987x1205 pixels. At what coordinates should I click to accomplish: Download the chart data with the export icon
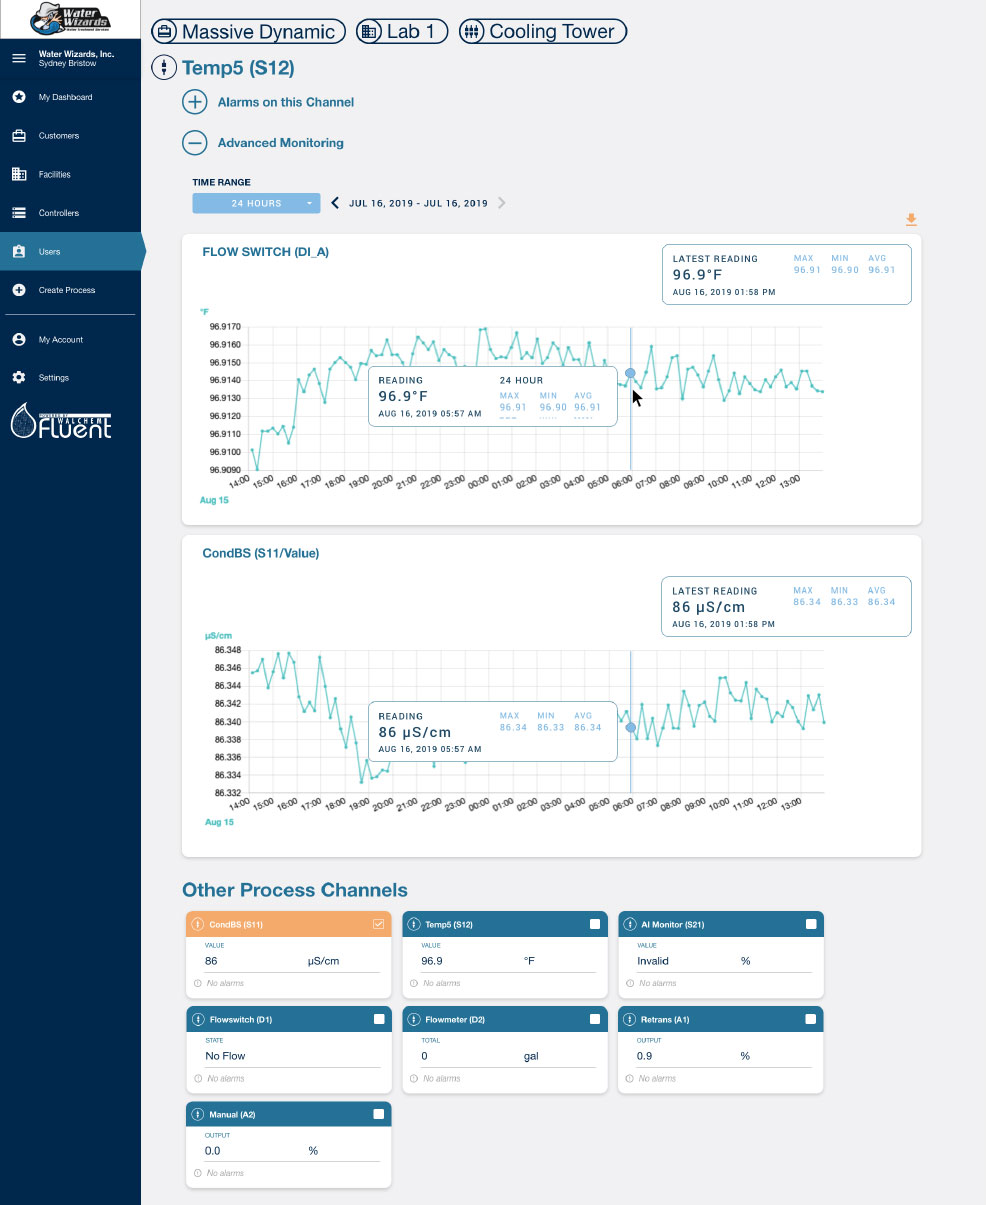point(910,219)
